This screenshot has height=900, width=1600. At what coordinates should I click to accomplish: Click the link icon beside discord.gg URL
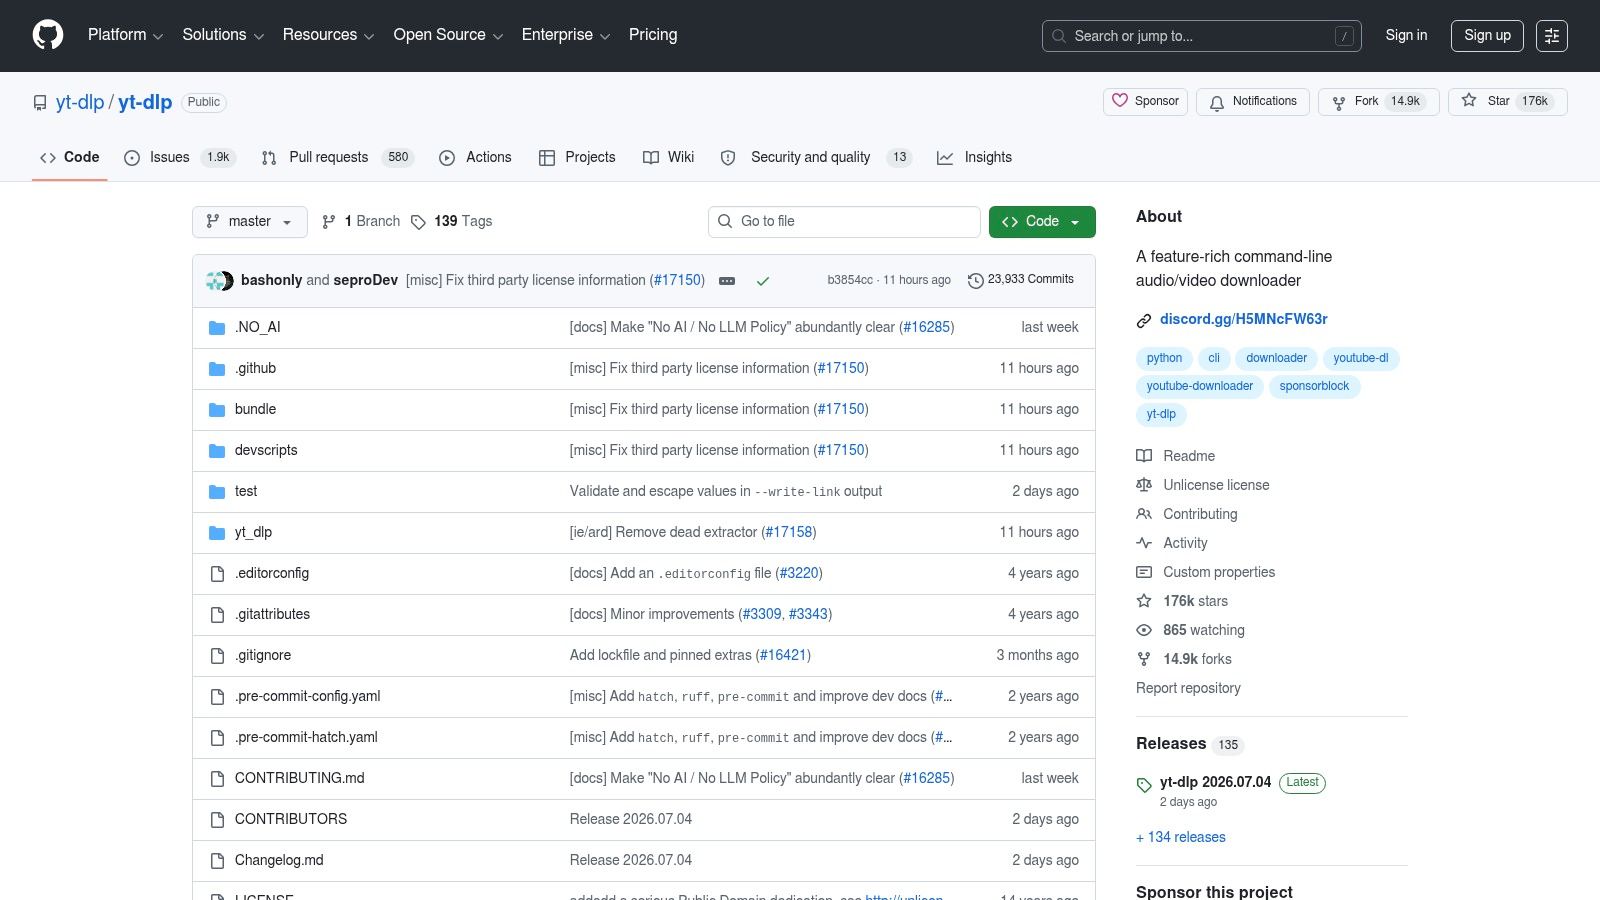pyautogui.click(x=1144, y=320)
